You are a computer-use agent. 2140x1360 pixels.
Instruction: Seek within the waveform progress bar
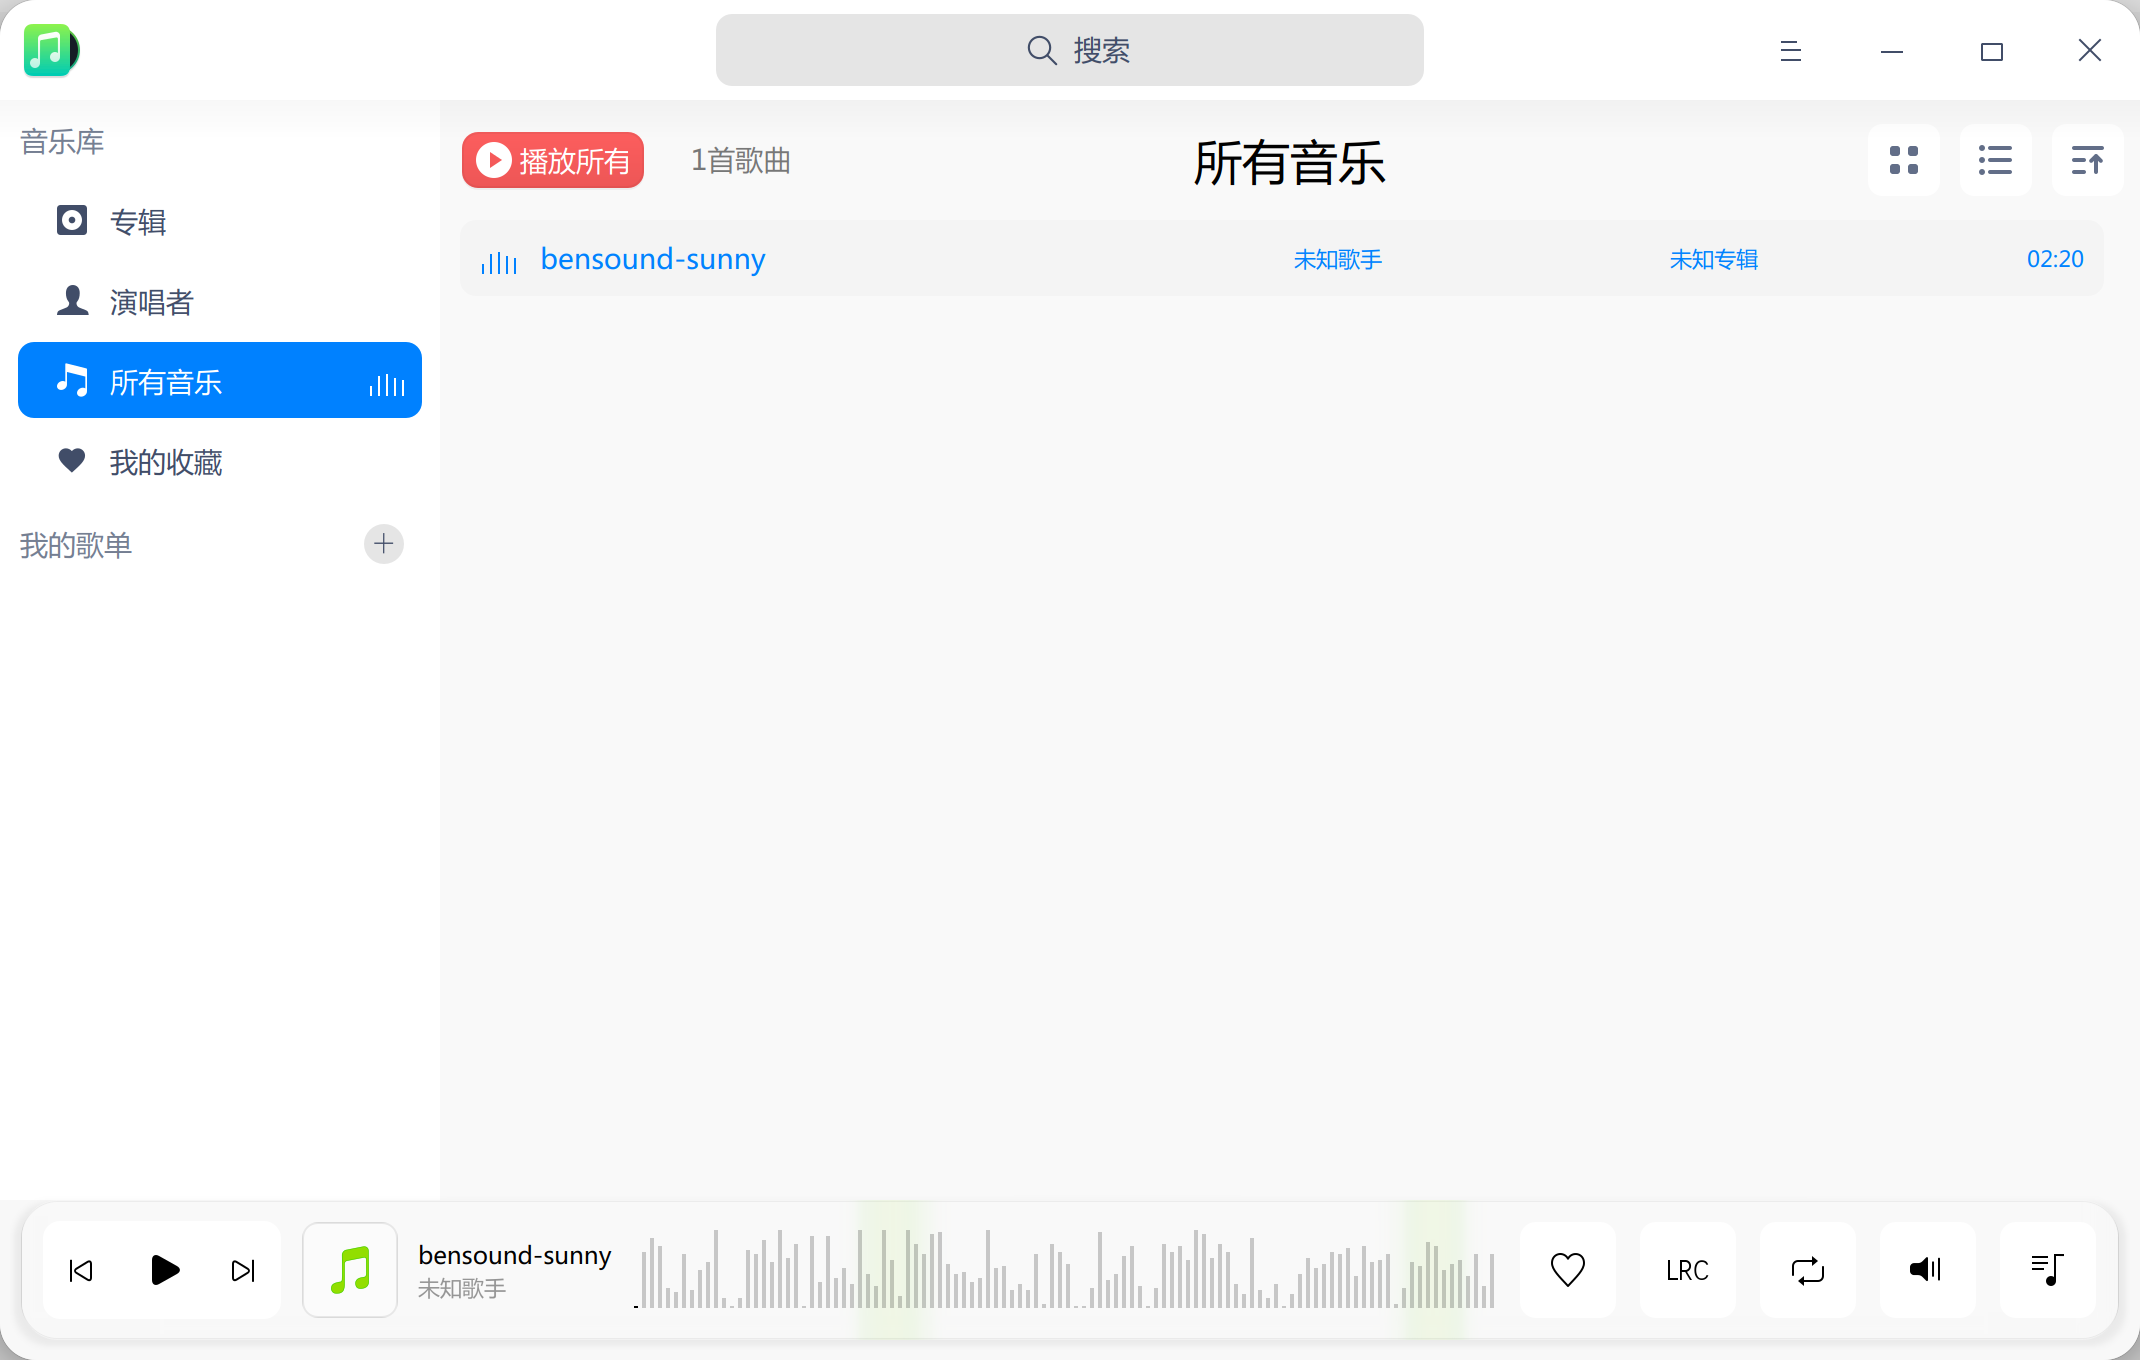(x=1066, y=1270)
